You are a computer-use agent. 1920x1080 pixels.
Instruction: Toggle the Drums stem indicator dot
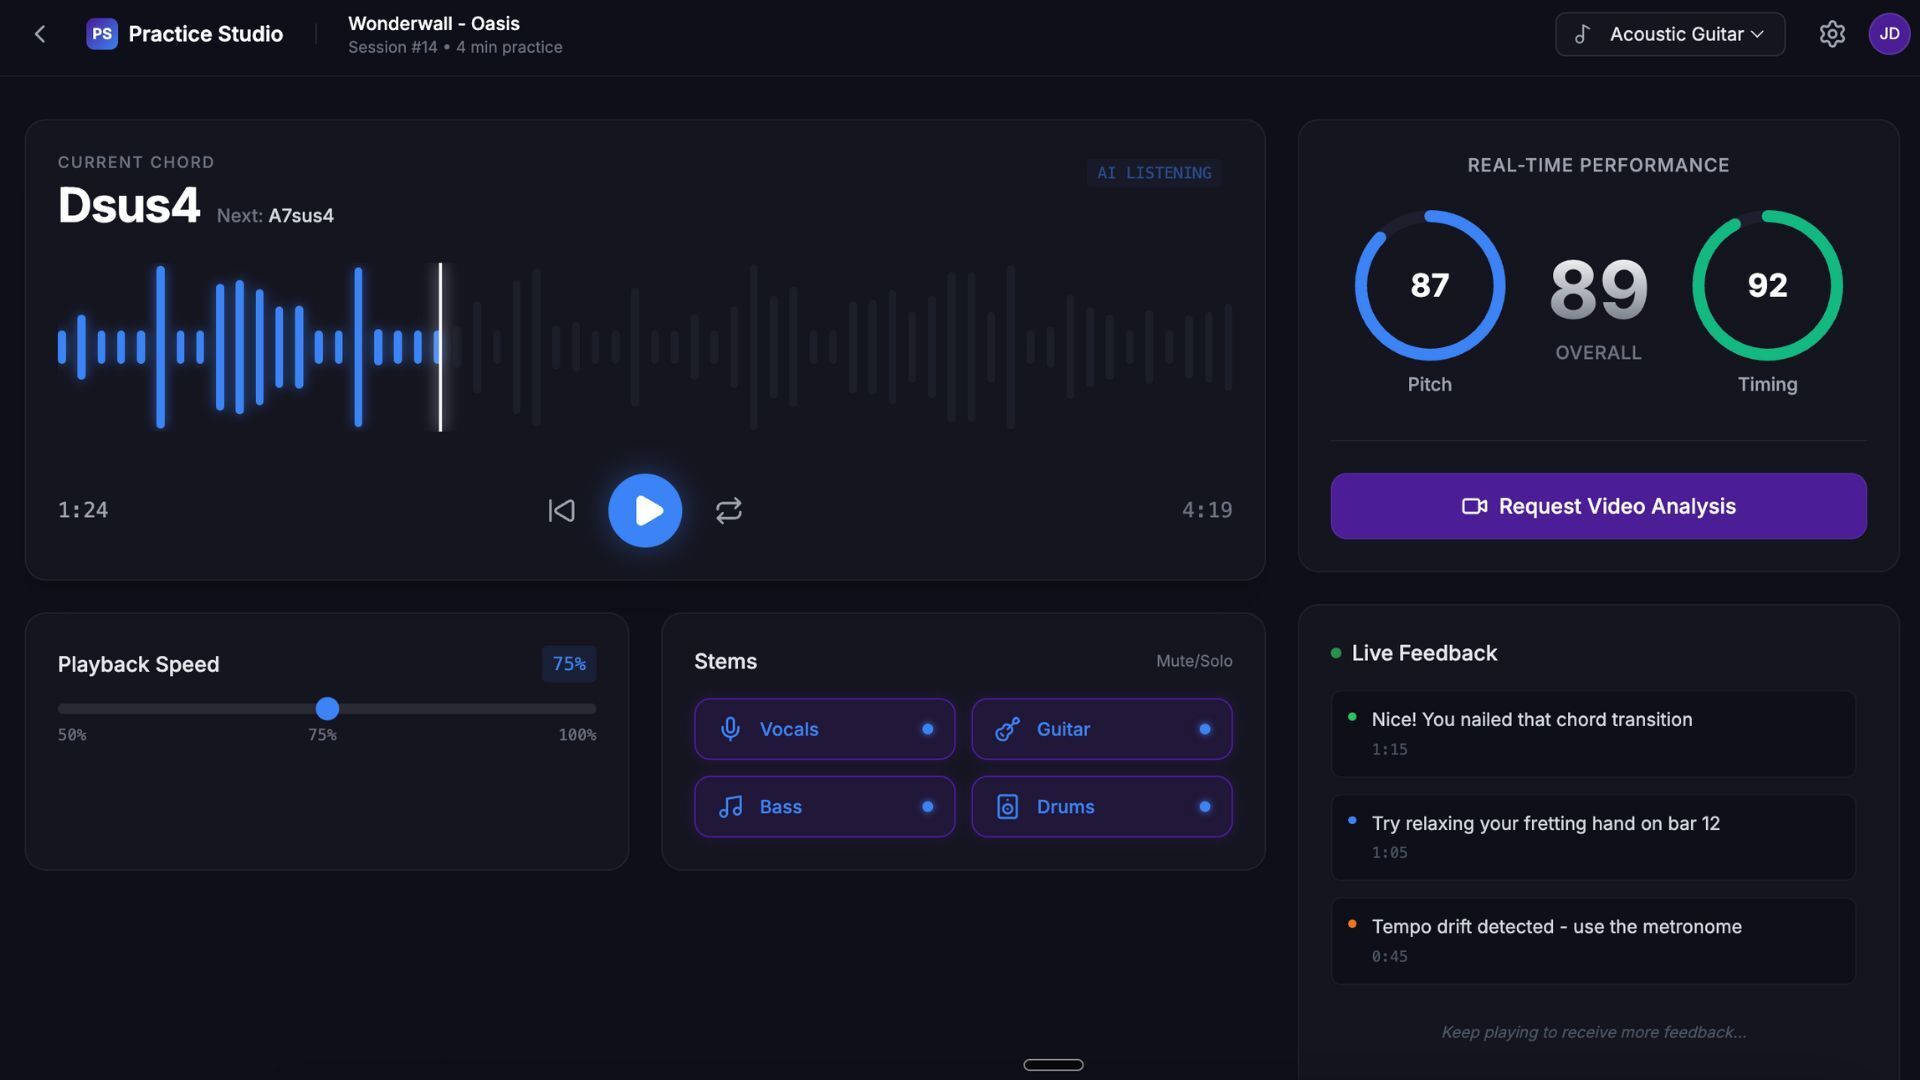click(x=1205, y=807)
